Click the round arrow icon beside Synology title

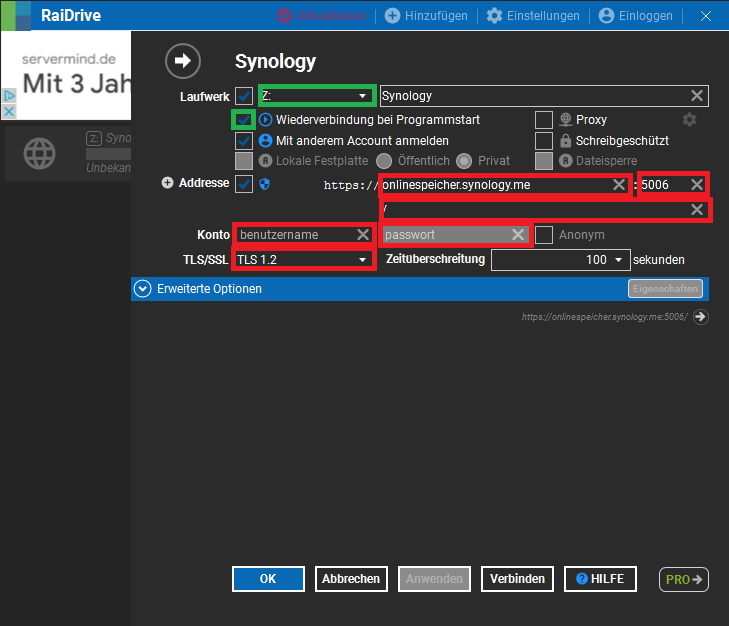point(183,61)
